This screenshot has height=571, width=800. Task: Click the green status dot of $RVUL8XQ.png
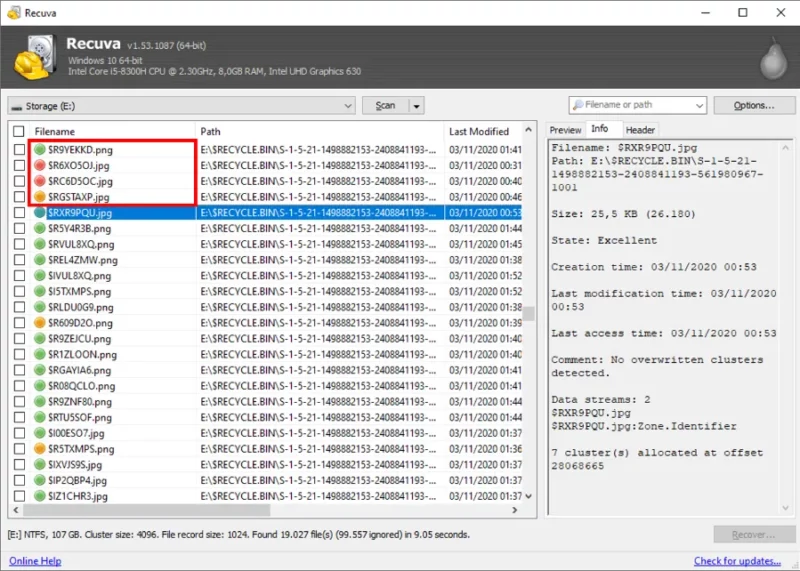click(x=40, y=244)
